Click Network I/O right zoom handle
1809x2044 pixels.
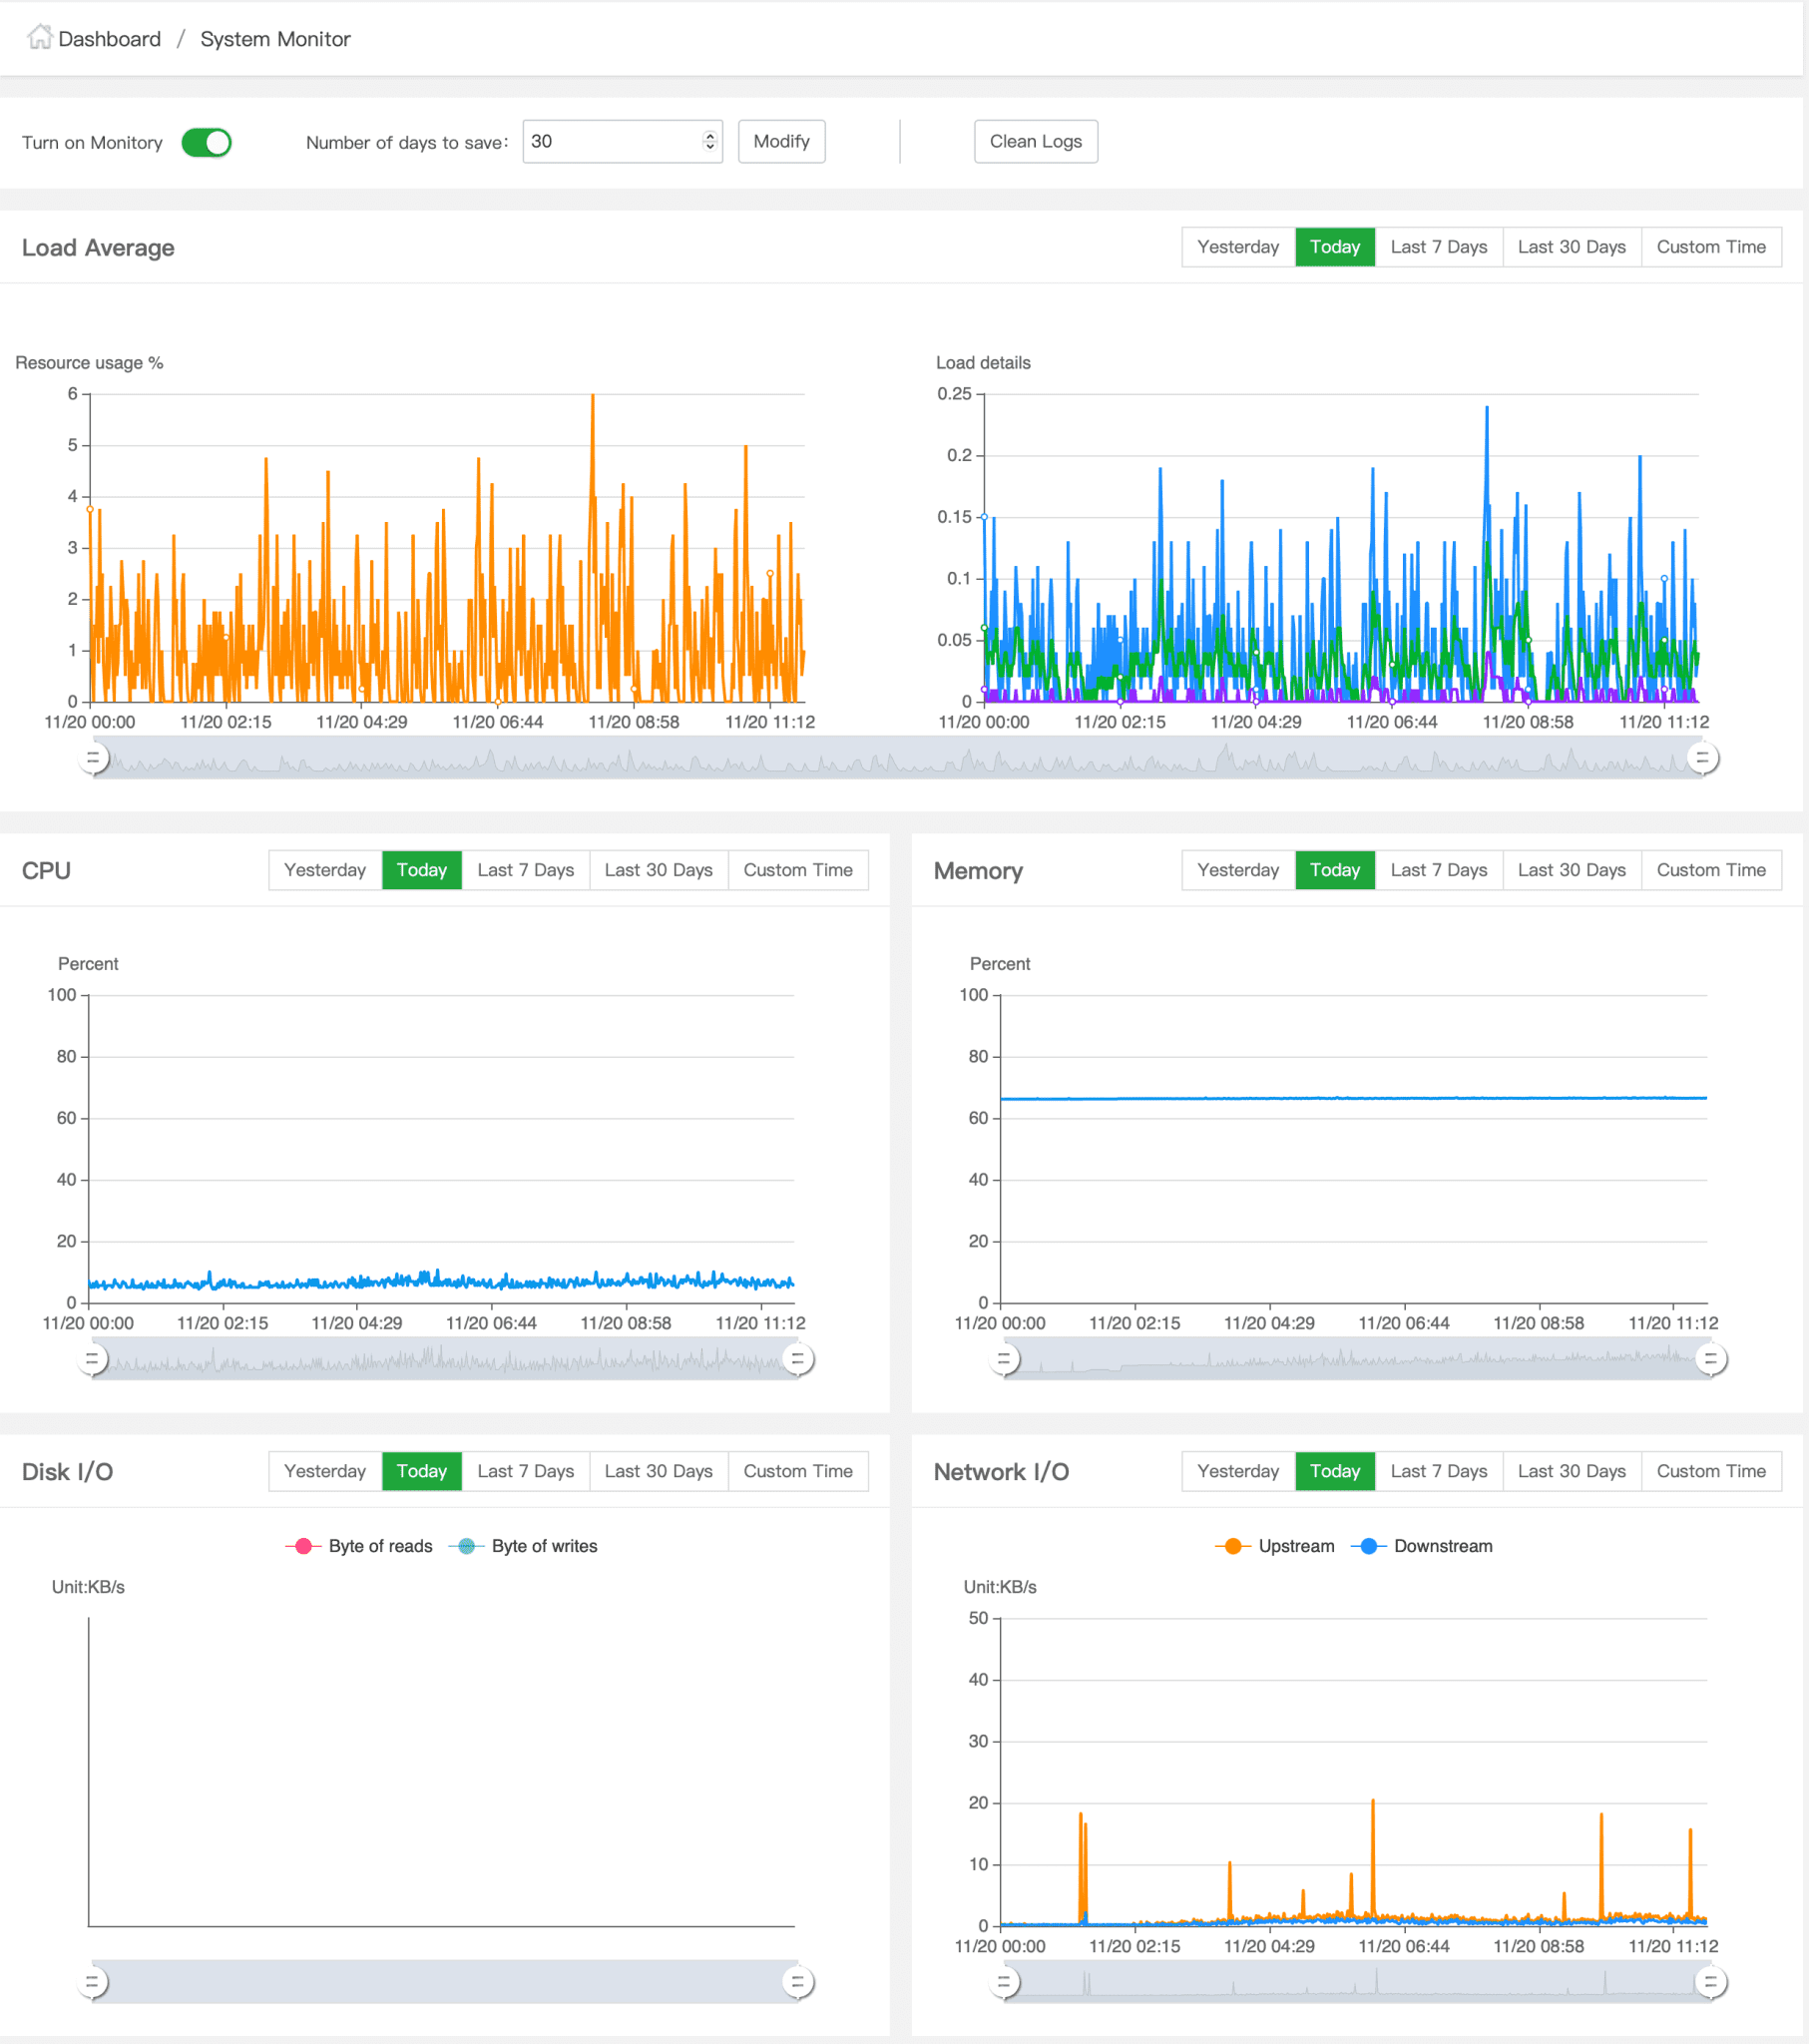[1710, 1982]
